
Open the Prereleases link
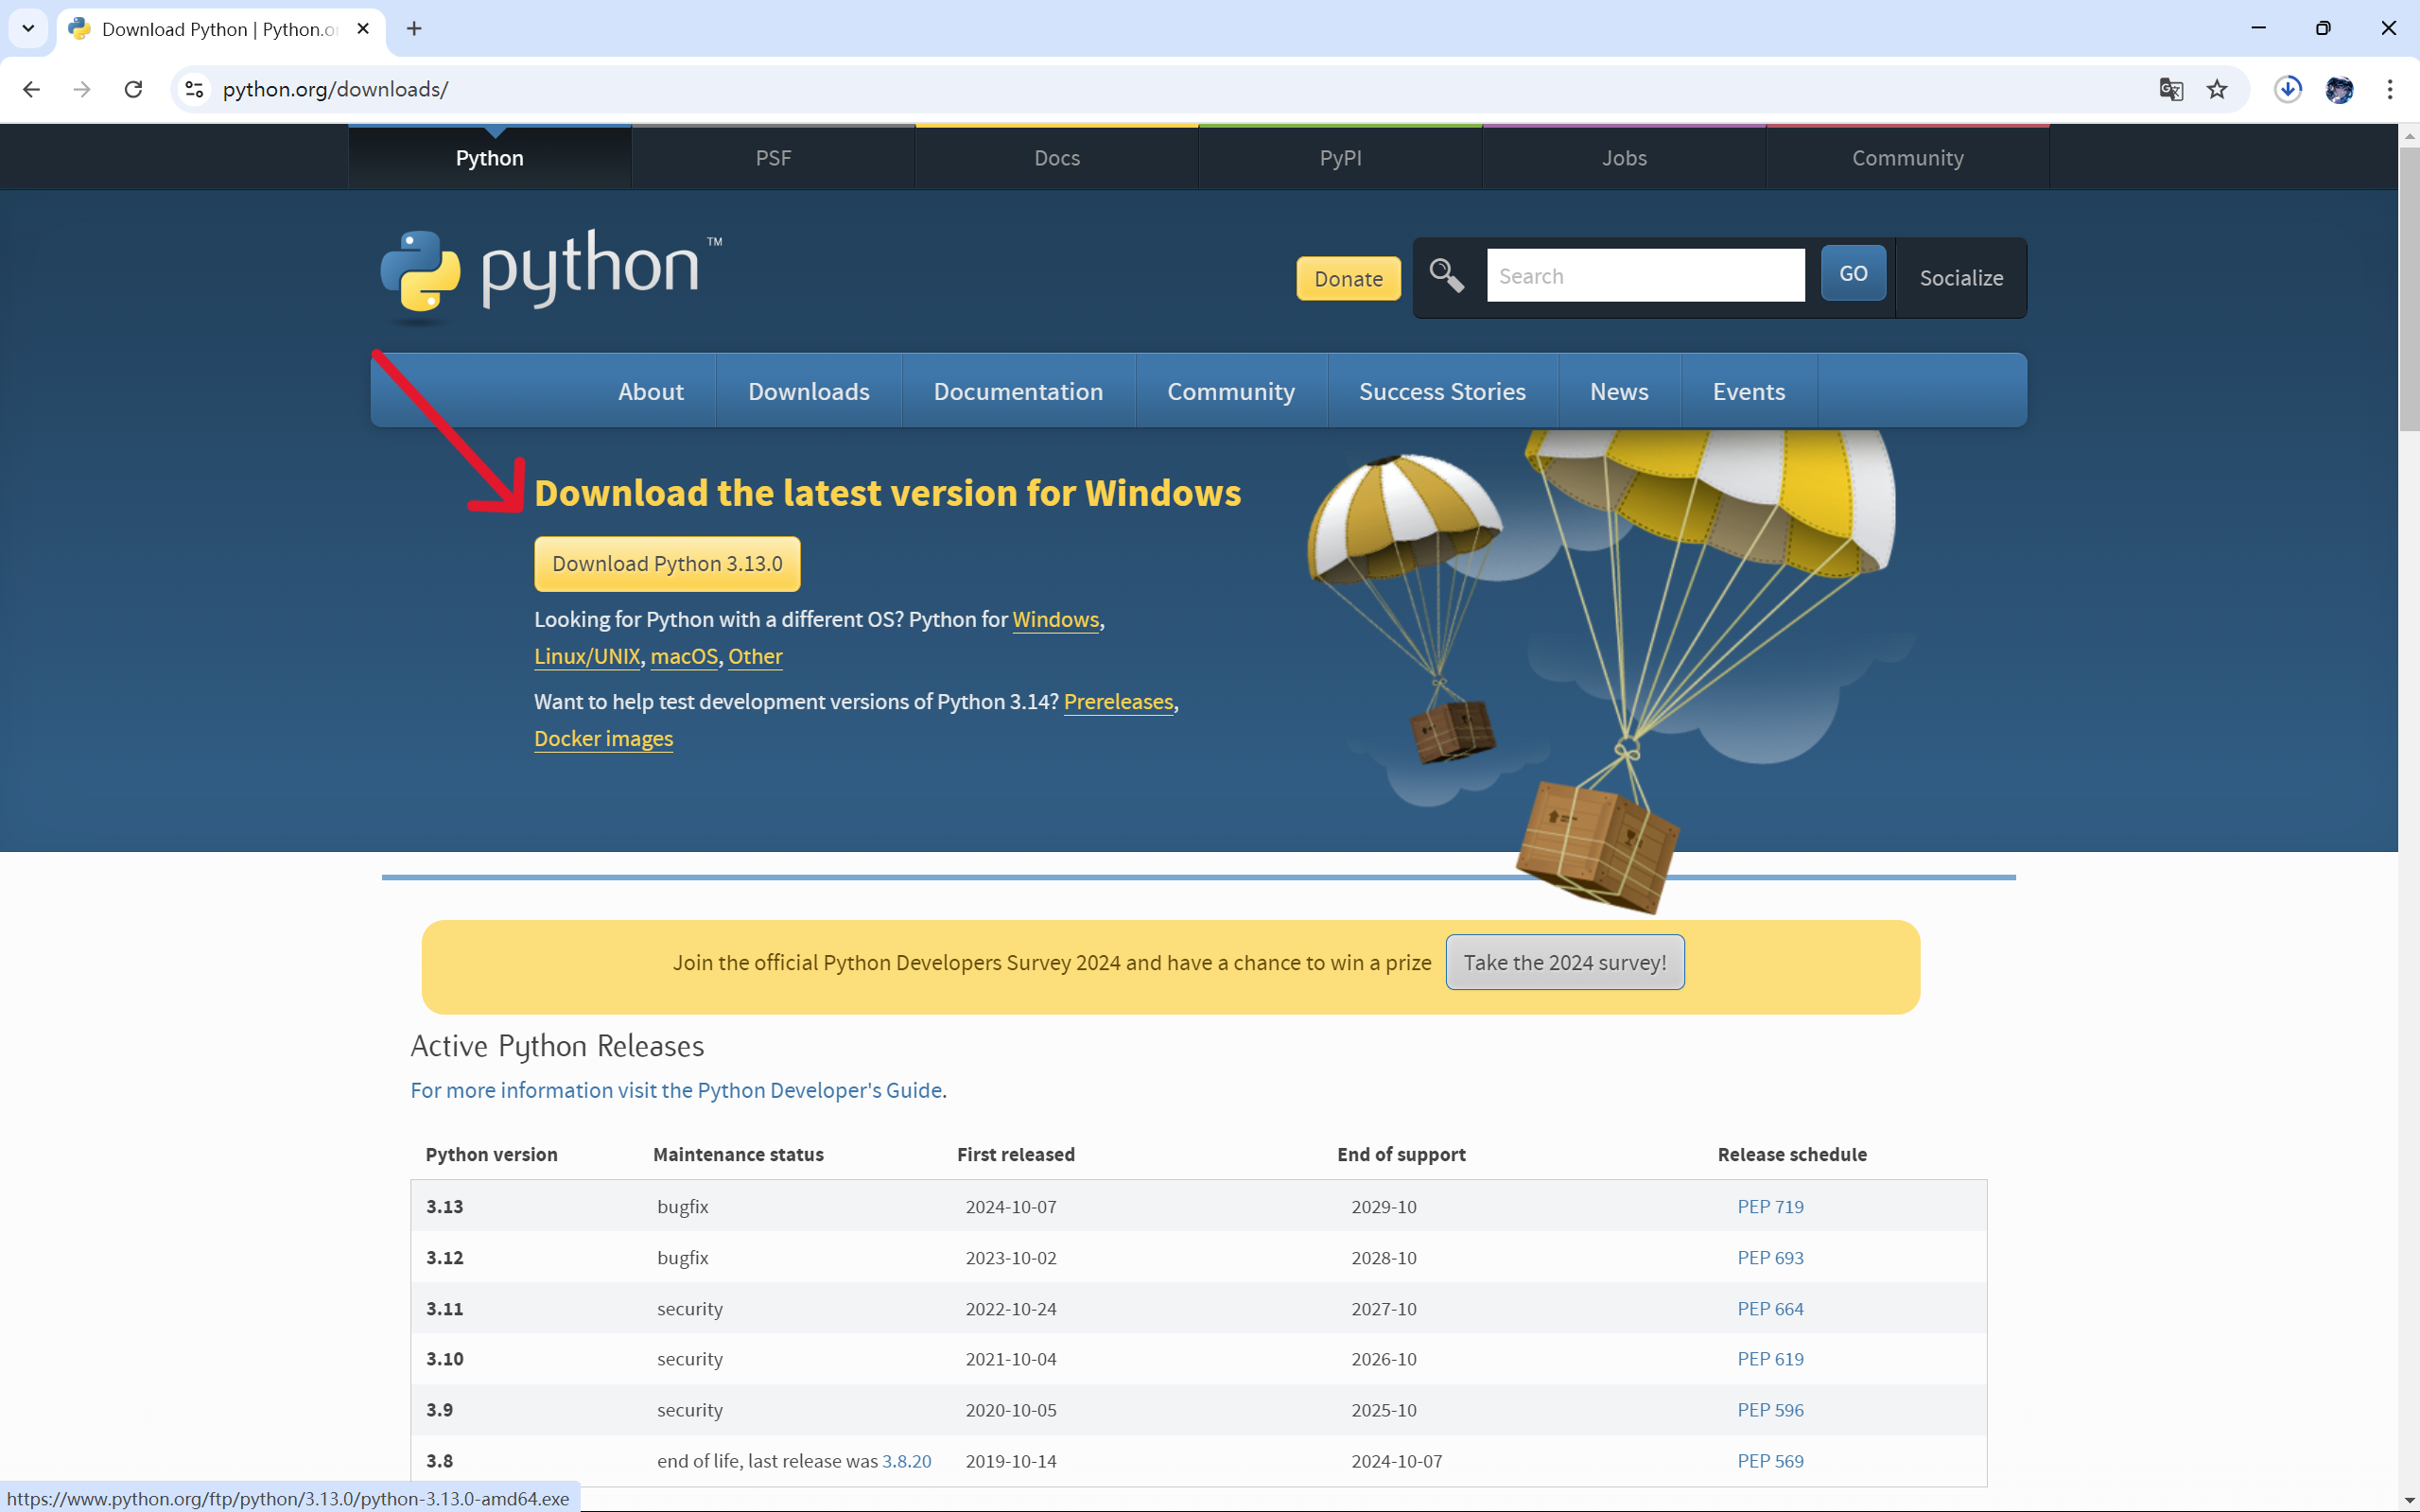click(1118, 701)
